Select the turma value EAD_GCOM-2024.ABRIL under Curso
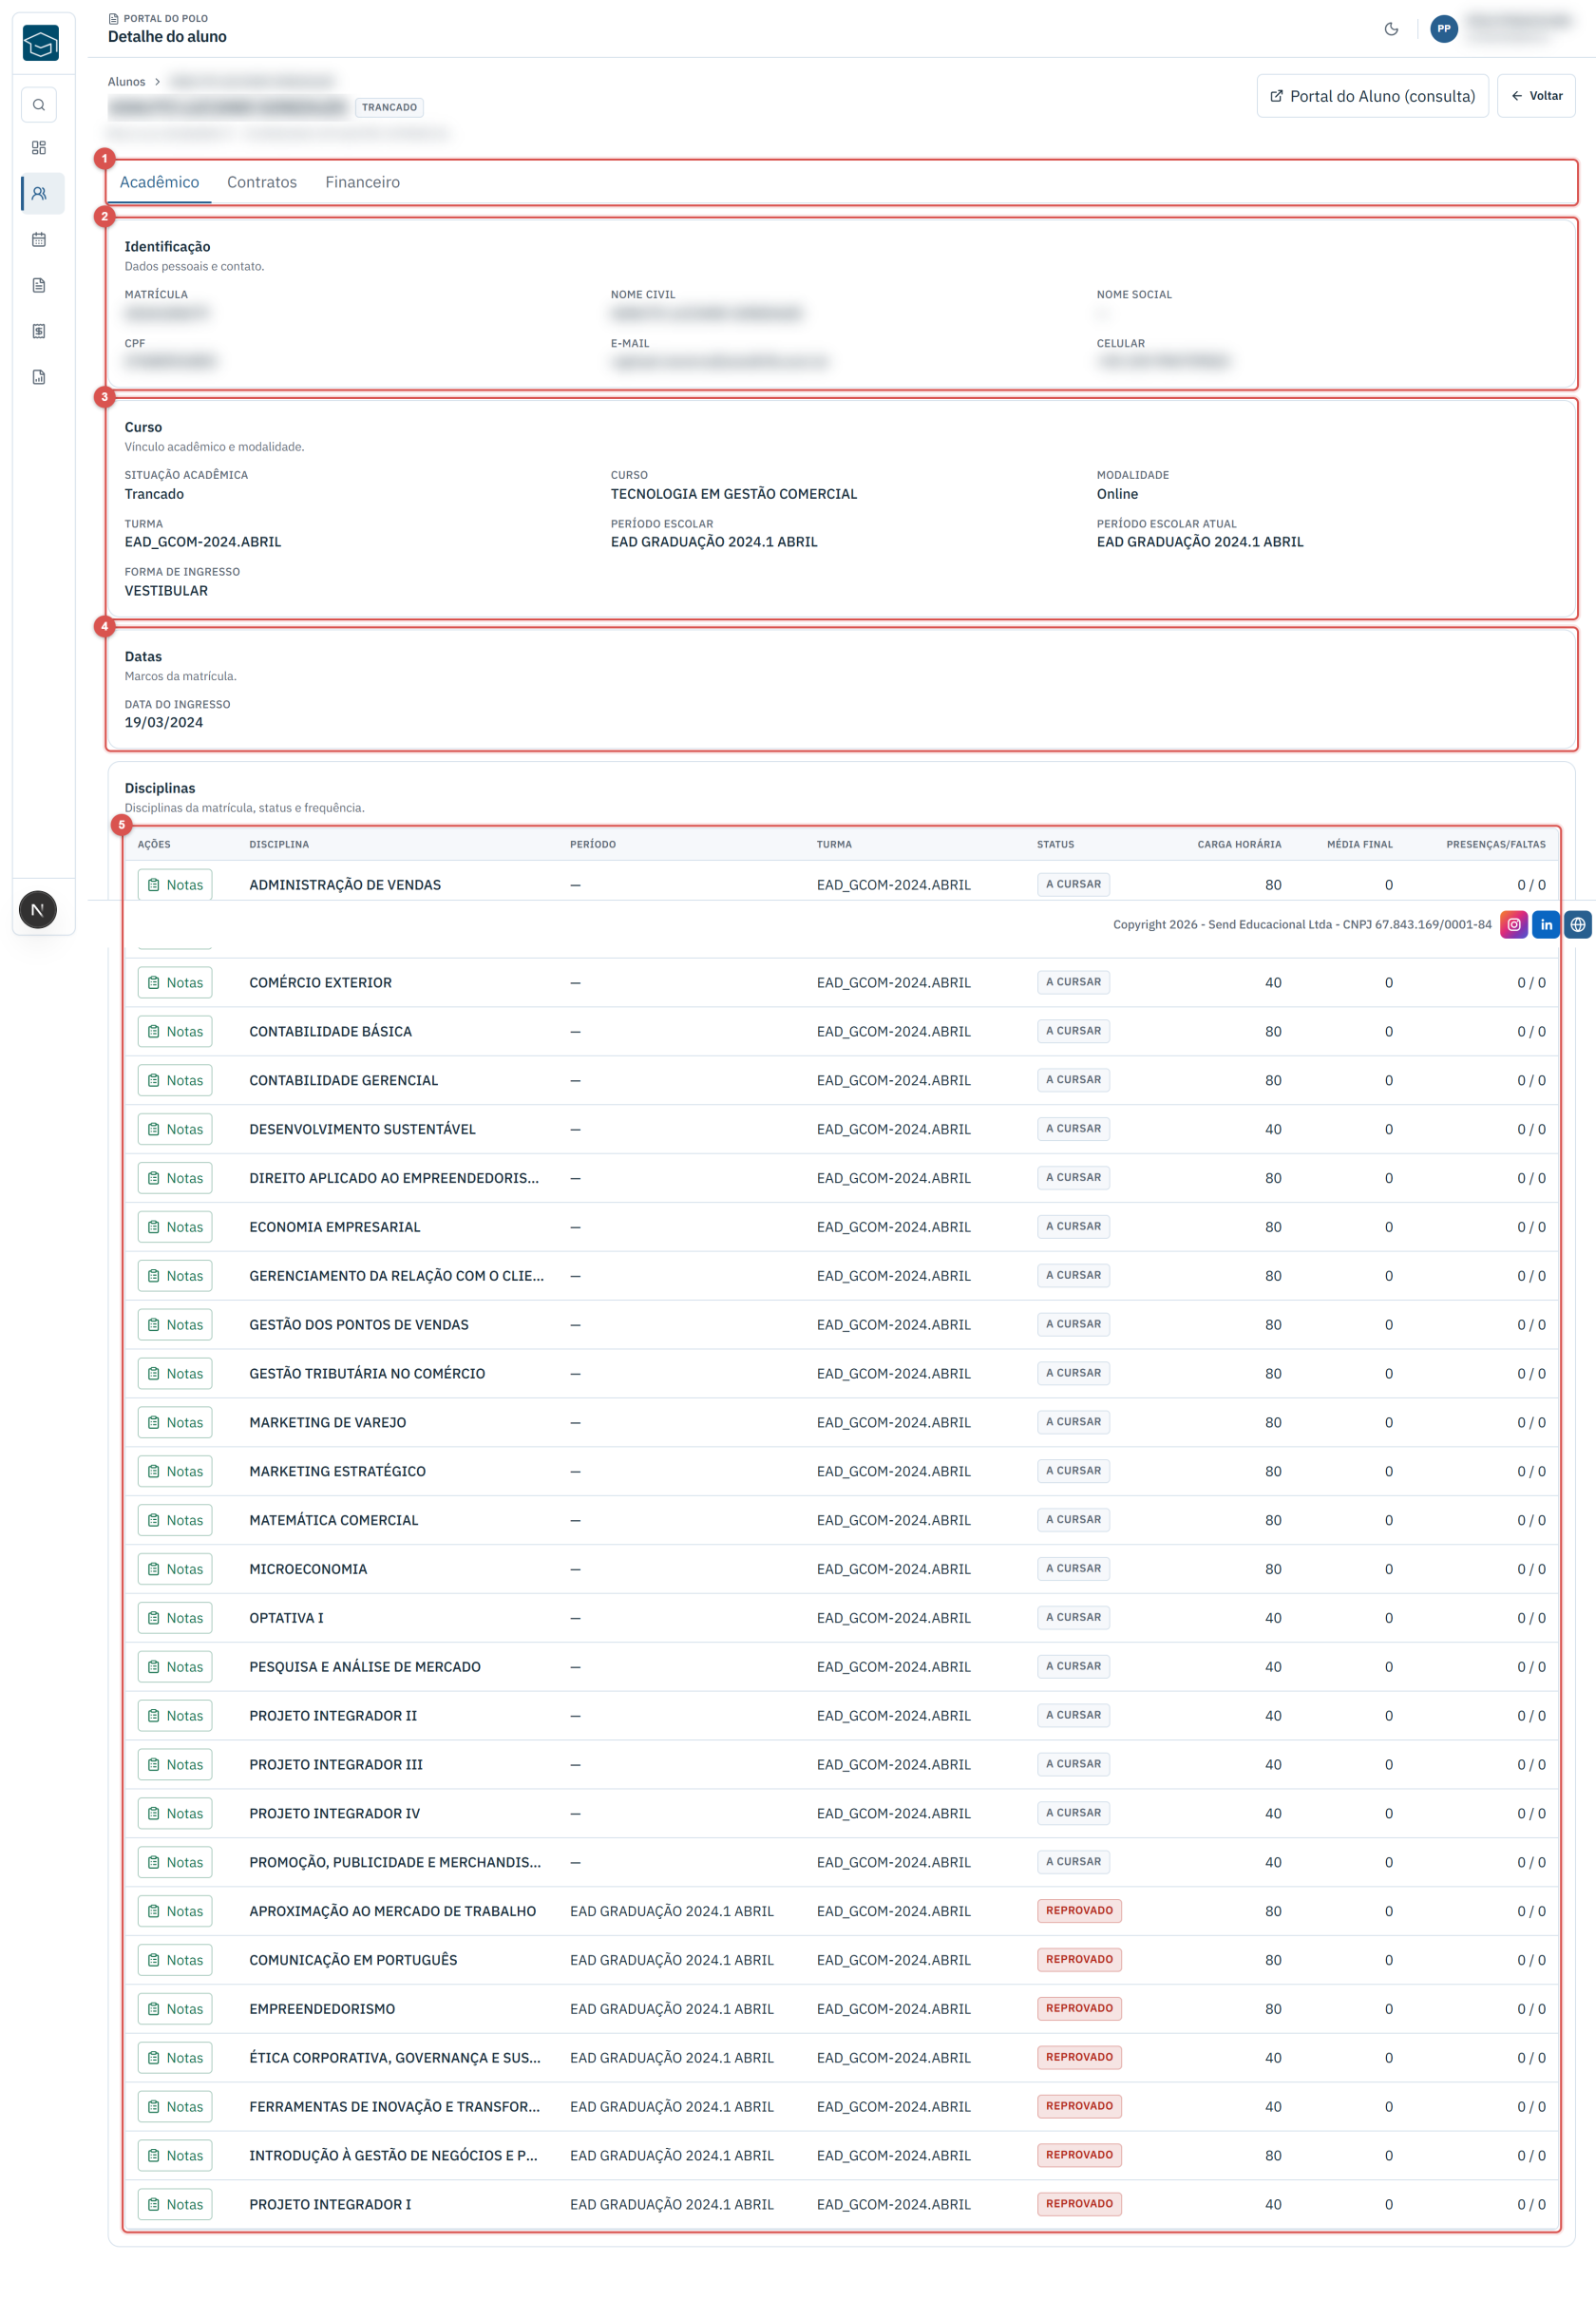1596x2319 pixels. (203, 543)
